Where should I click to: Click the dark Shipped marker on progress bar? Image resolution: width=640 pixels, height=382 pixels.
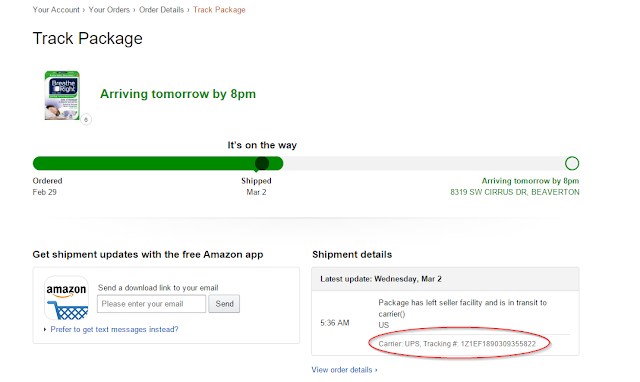coord(262,163)
